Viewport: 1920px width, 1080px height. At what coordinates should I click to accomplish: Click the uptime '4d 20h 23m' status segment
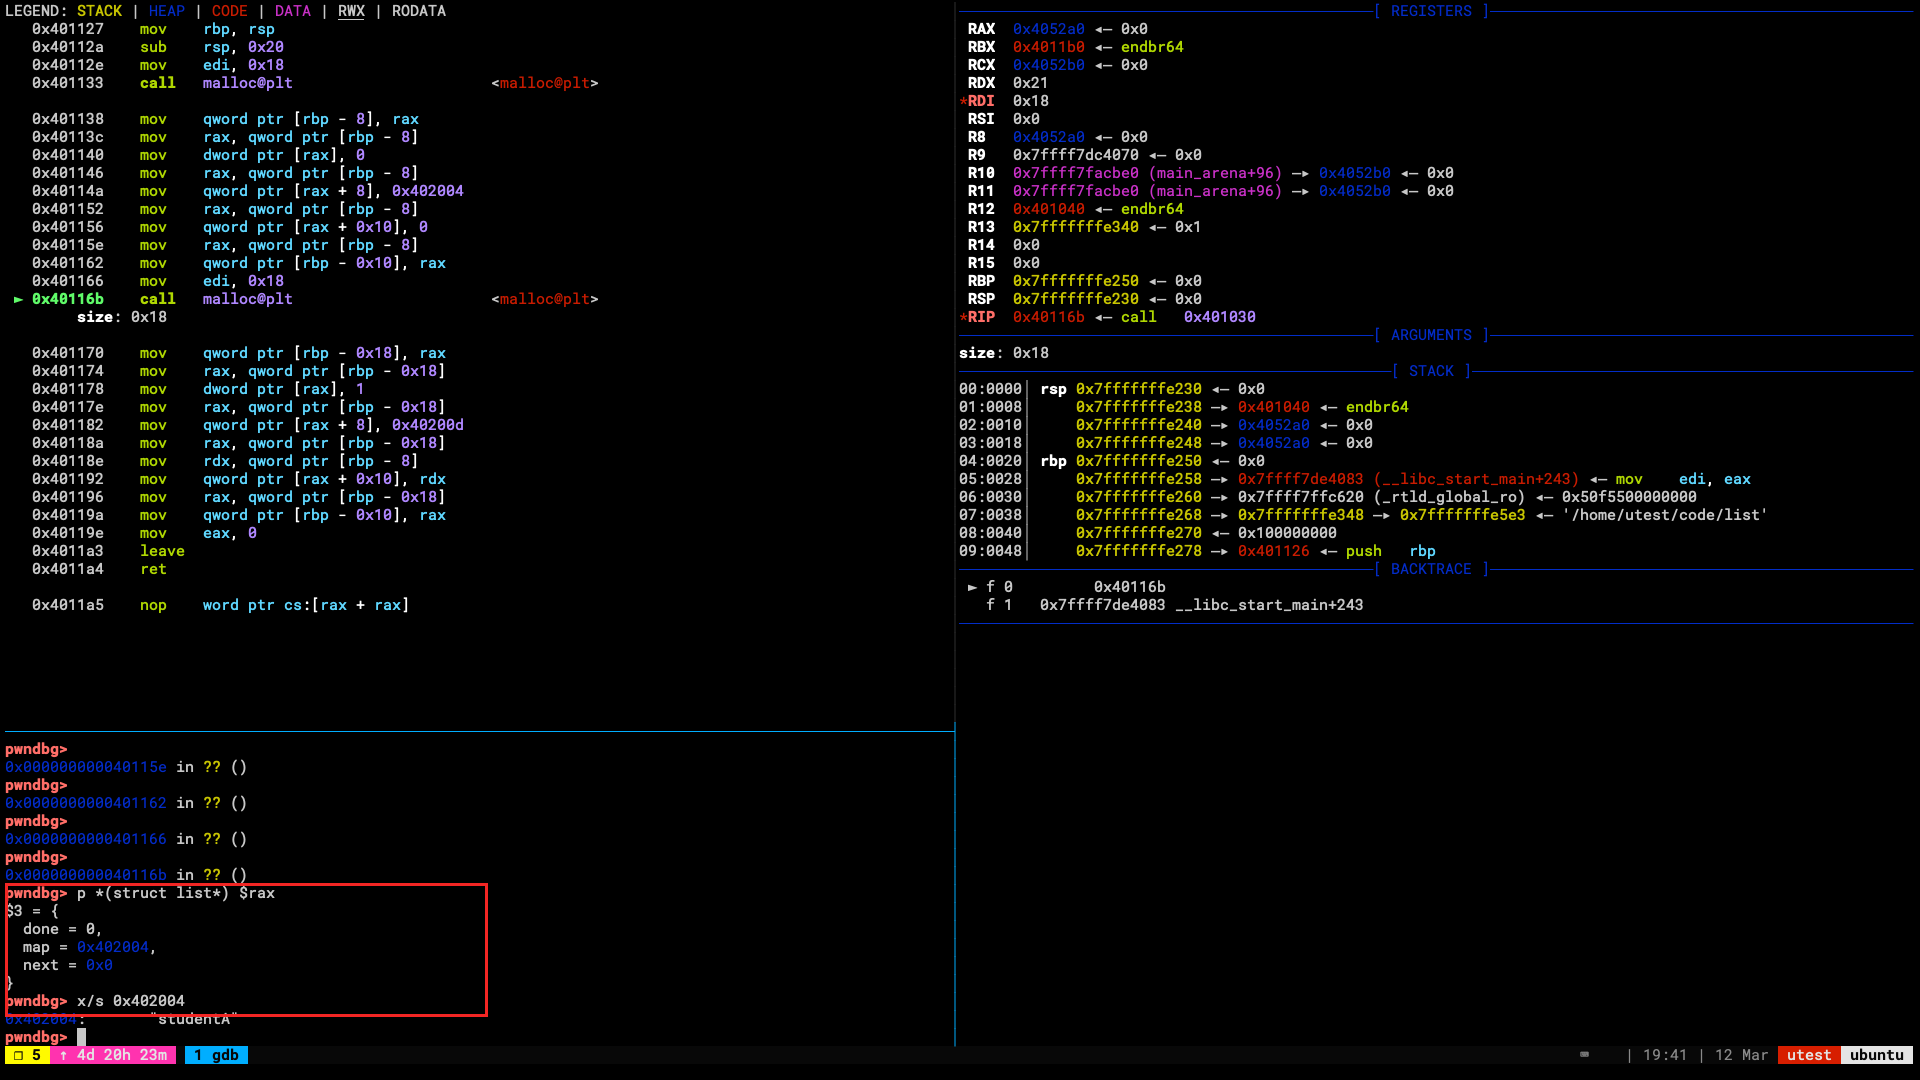tap(113, 1055)
